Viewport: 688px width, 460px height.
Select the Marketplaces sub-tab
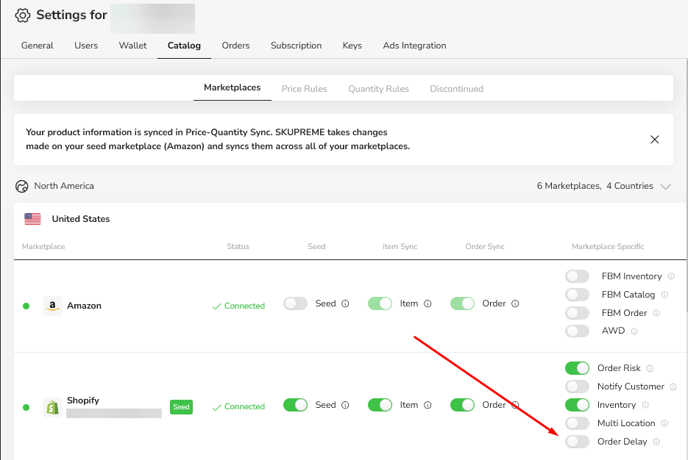point(232,88)
